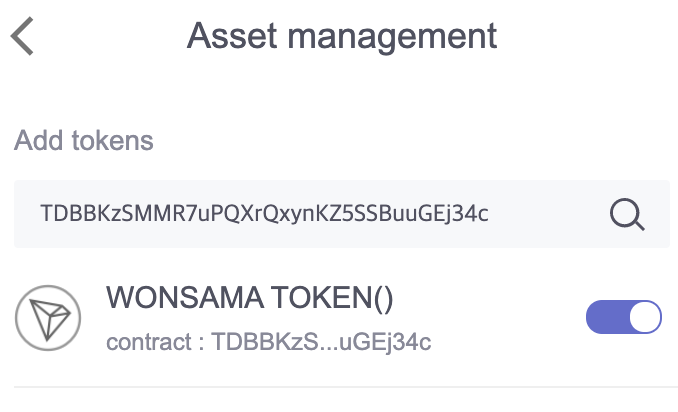This screenshot has height=412, width=678.
Task: Click the contract TDBBKzS...uGEj34c text
Action: point(268,342)
